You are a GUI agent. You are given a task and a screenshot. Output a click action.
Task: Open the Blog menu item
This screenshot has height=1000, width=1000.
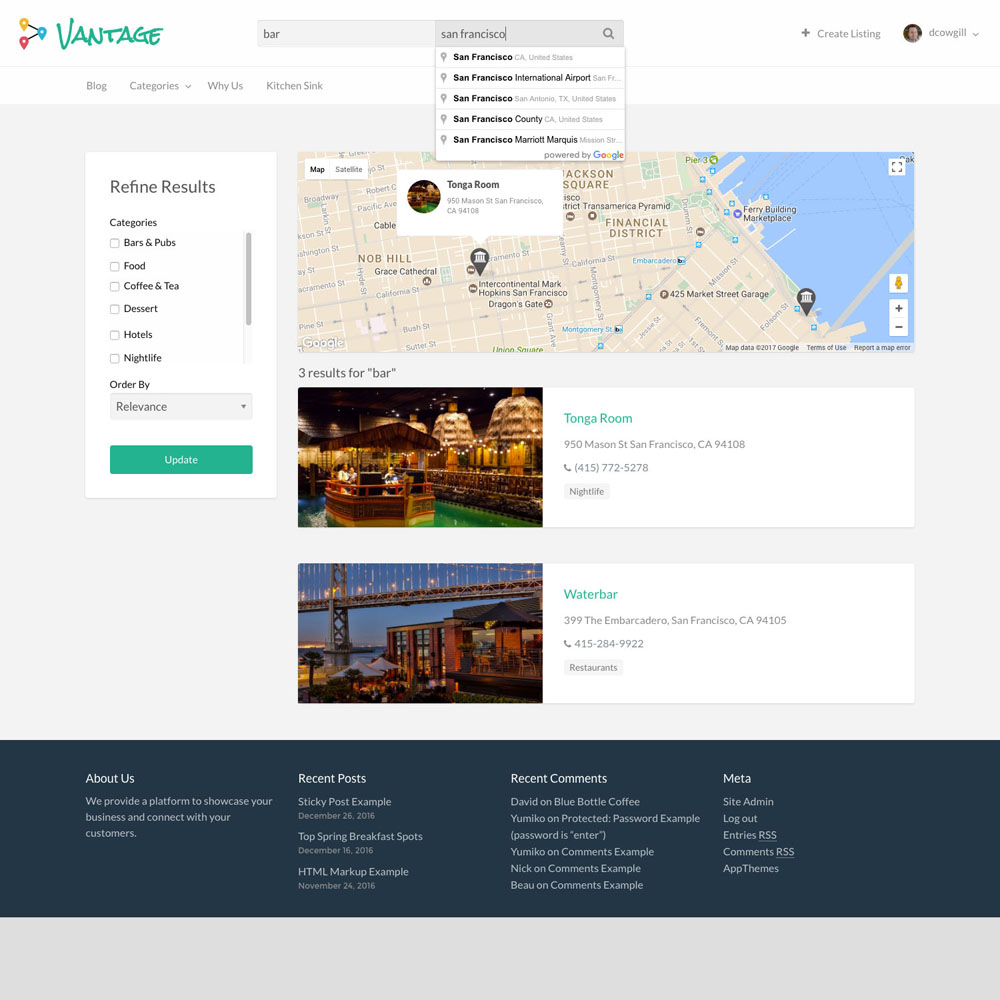click(96, 85)
